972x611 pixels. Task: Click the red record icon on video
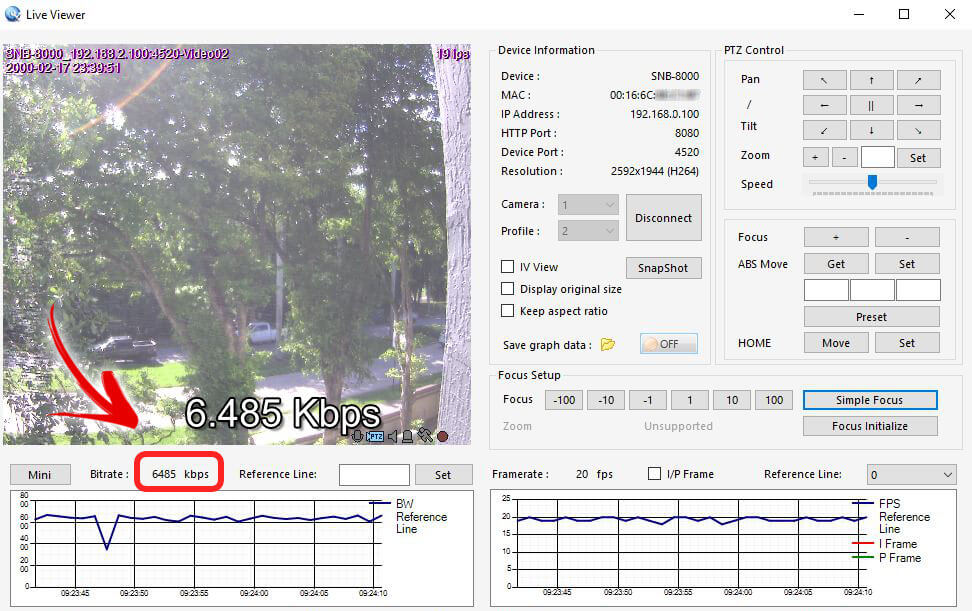tap(442, 436)
